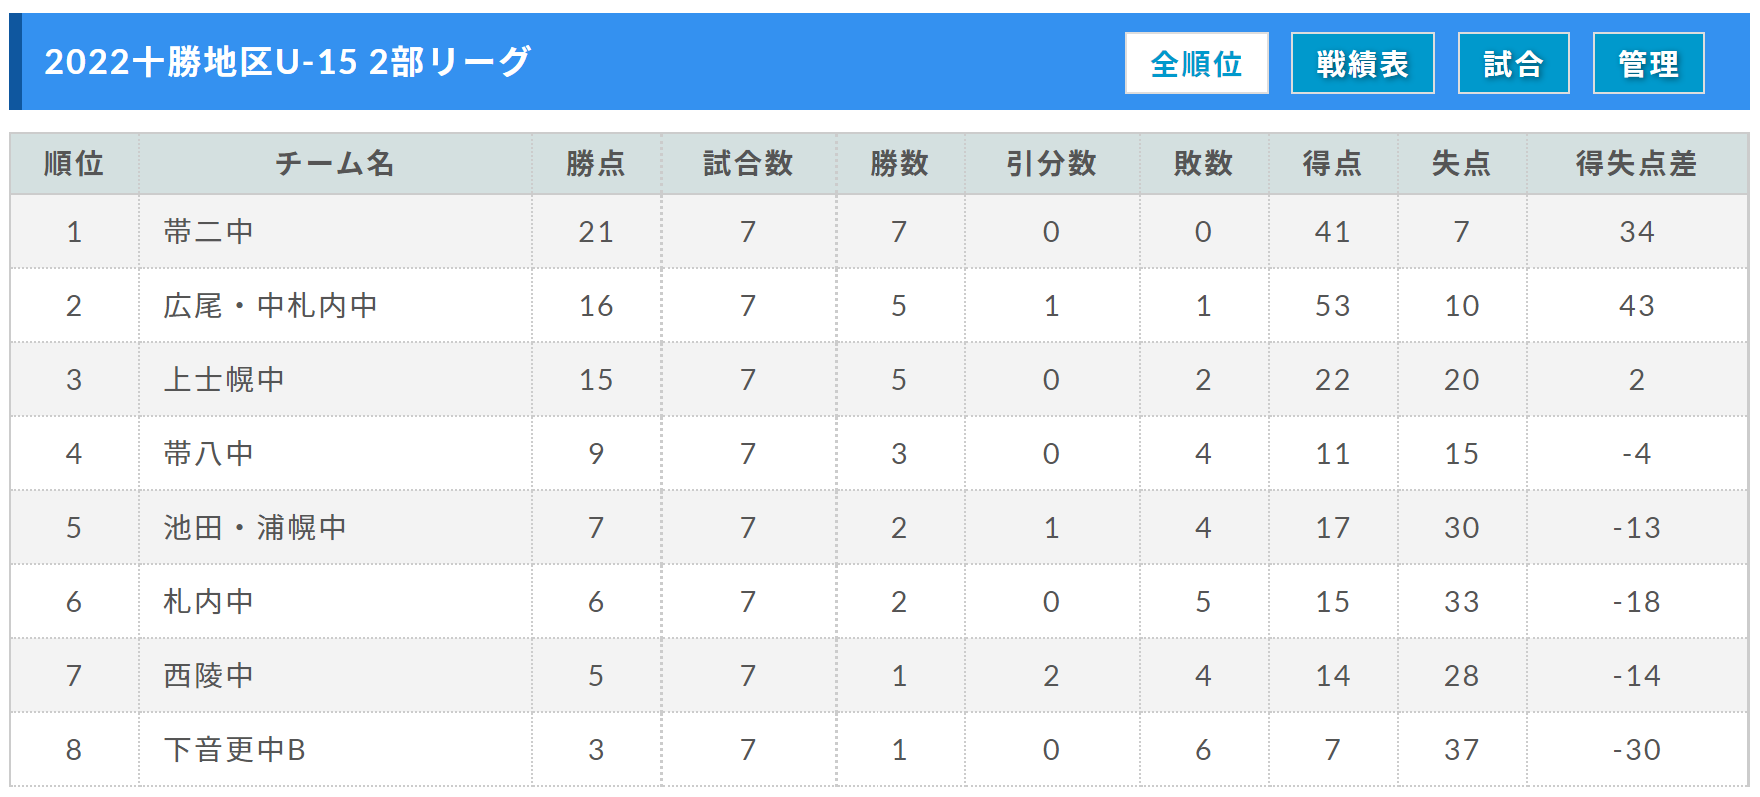Select team 帯八中

pos(208,454)
